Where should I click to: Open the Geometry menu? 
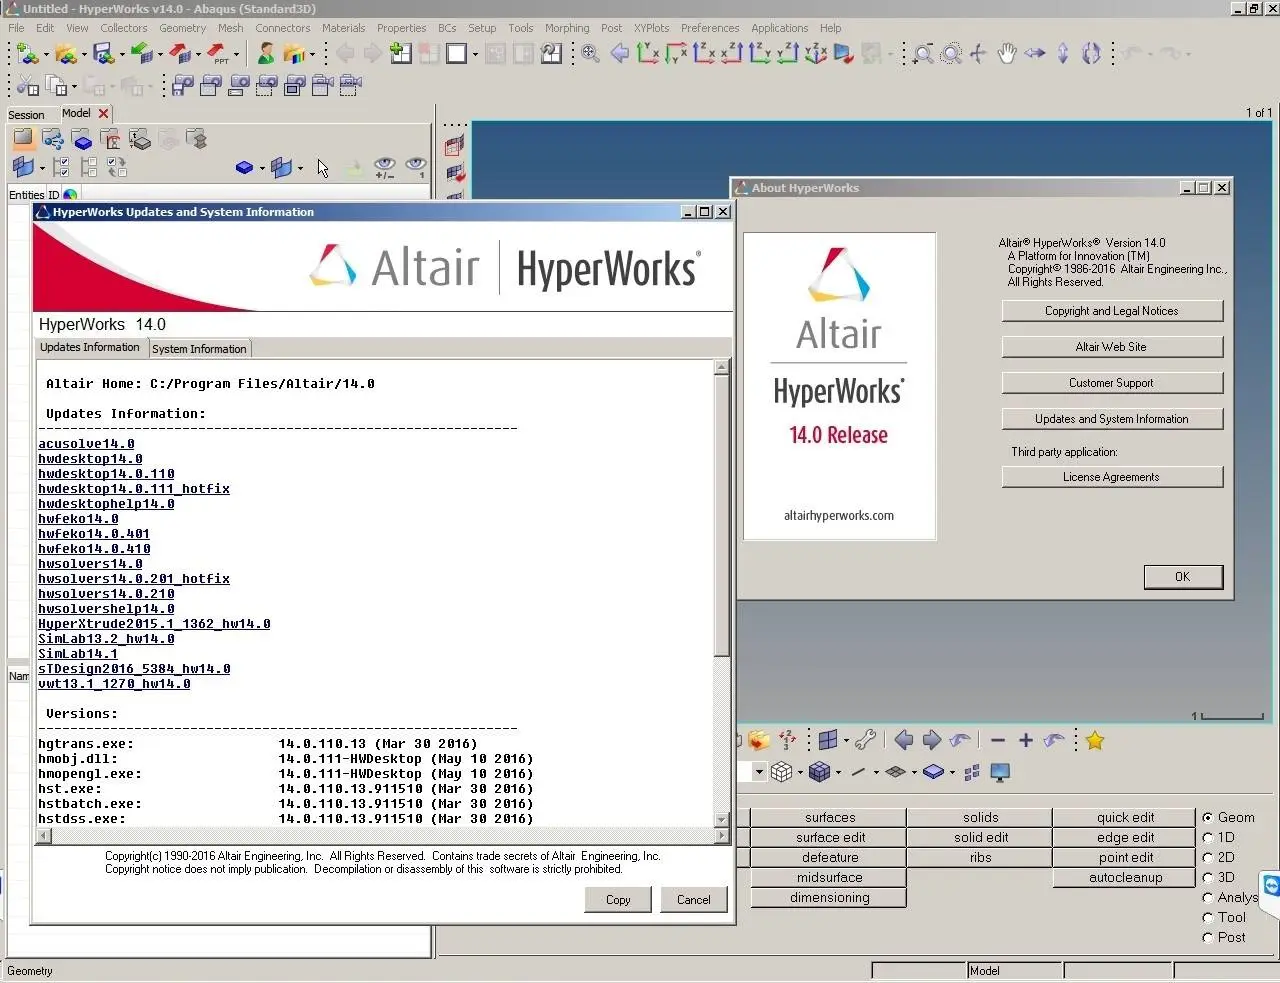[x=182, y=28]
